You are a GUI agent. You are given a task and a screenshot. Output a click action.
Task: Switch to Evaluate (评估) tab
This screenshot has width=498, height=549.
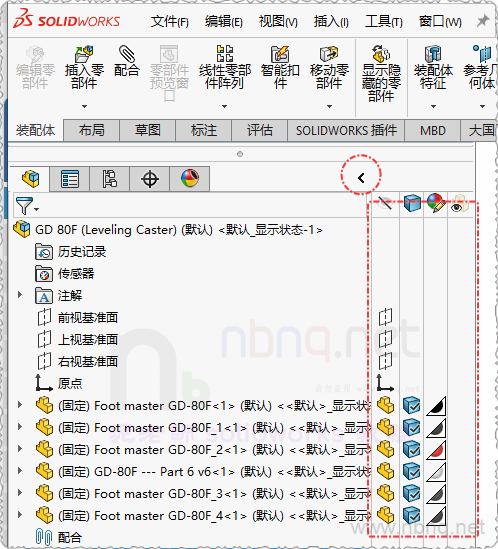pos(260,130)
